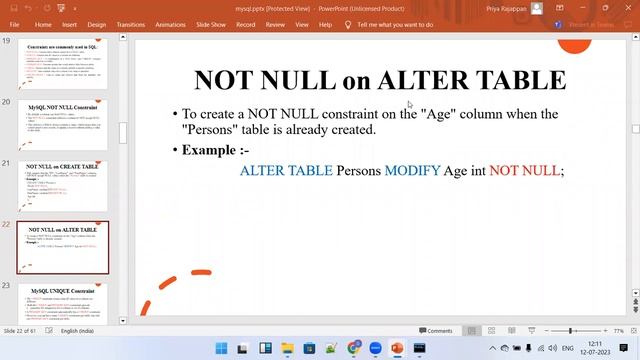Screen dimensions: 640x360
Task: Open File Explorer from taskbar
Action: (x=287, y=348)
